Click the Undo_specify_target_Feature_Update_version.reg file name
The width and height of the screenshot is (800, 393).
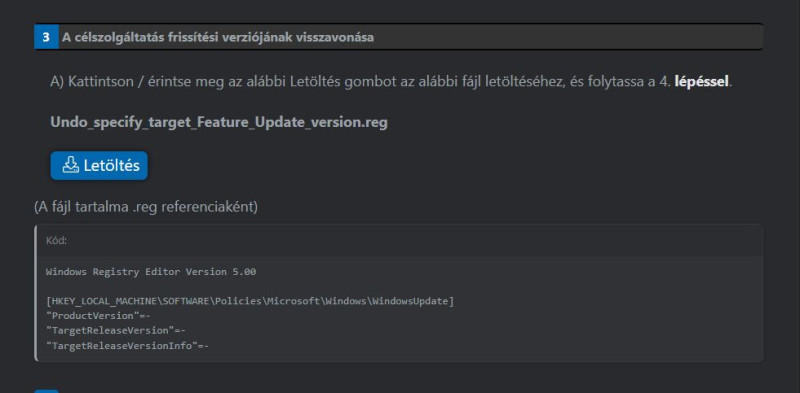[x=219, y=123]
